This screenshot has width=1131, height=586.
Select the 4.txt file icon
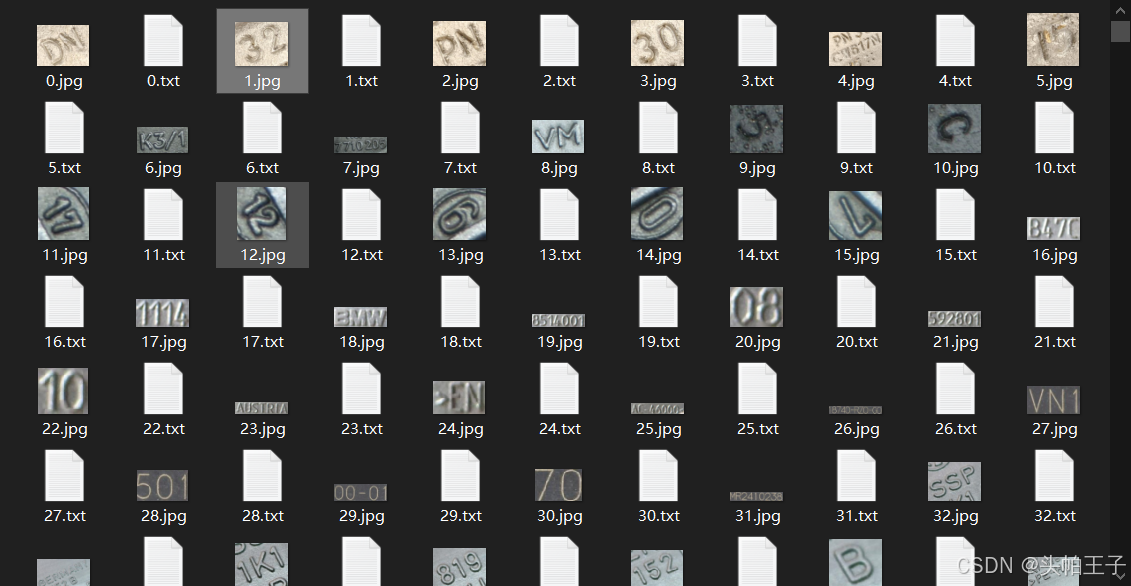[955, 41]
